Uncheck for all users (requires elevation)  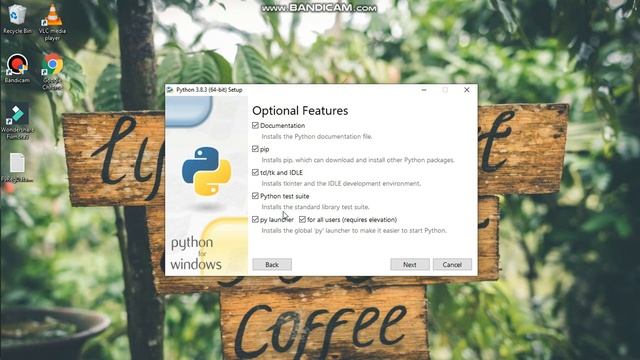click(302, 220)
